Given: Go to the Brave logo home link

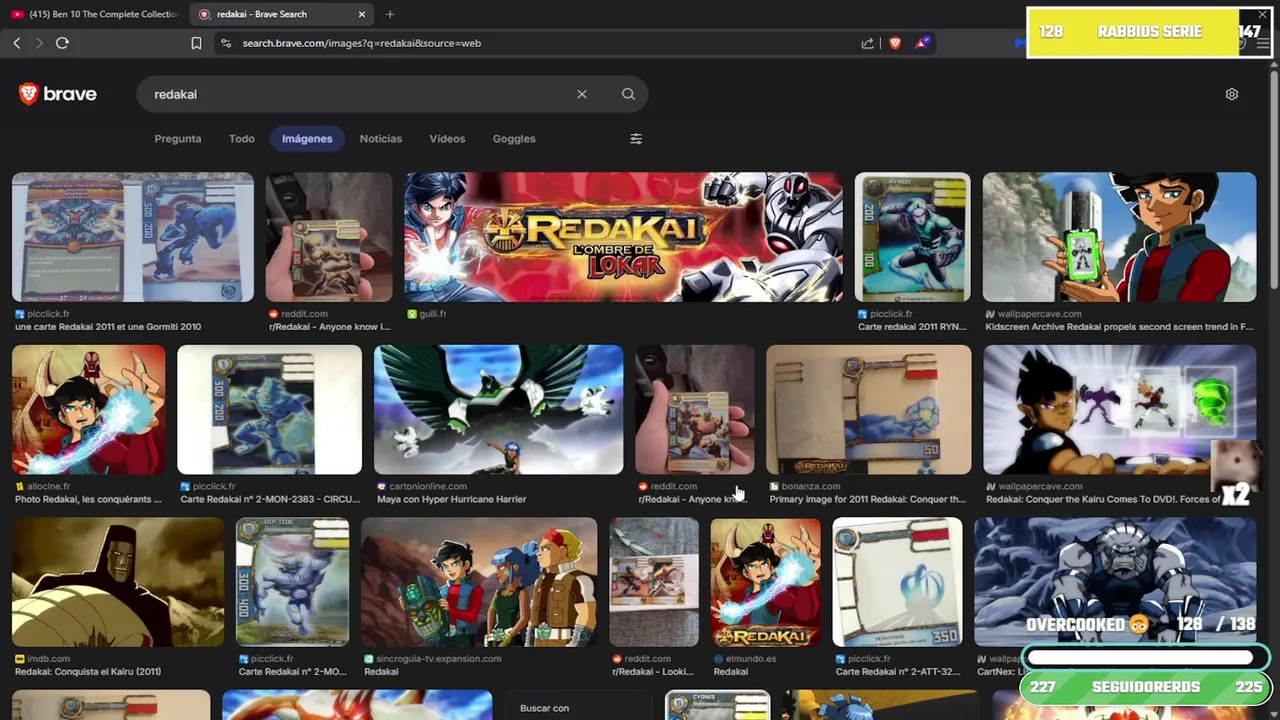Looking at the screenshot, I should click(x=58, y=94).
